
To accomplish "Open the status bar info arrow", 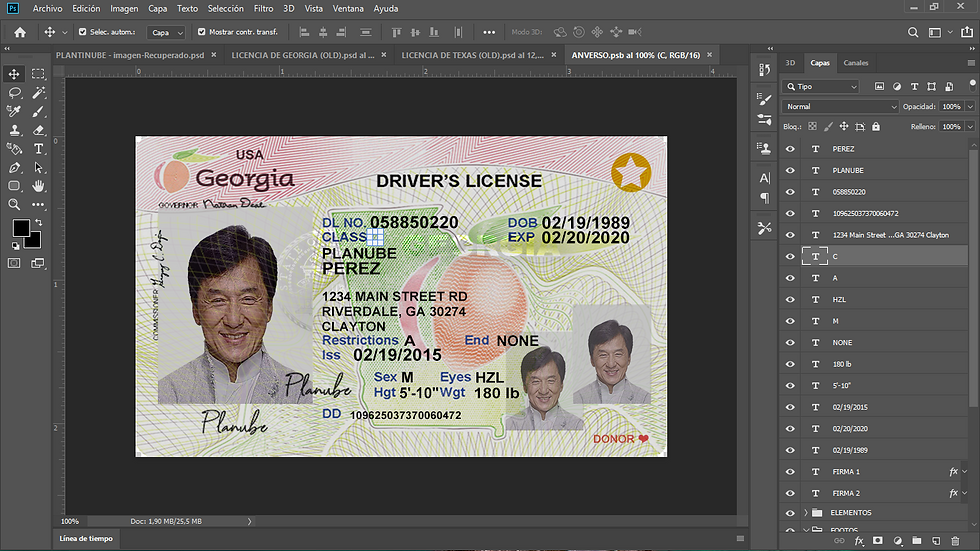I will (249, 521).
